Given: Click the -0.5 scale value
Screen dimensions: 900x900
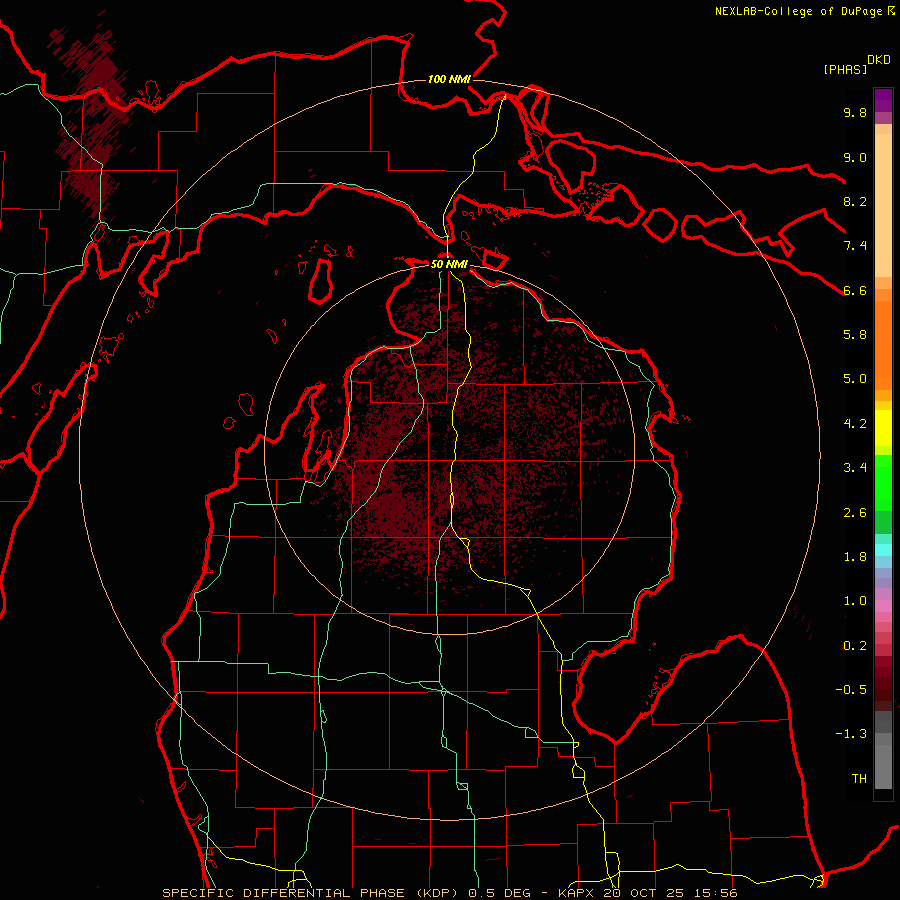Looking at the screenshot, I should 851,690.
